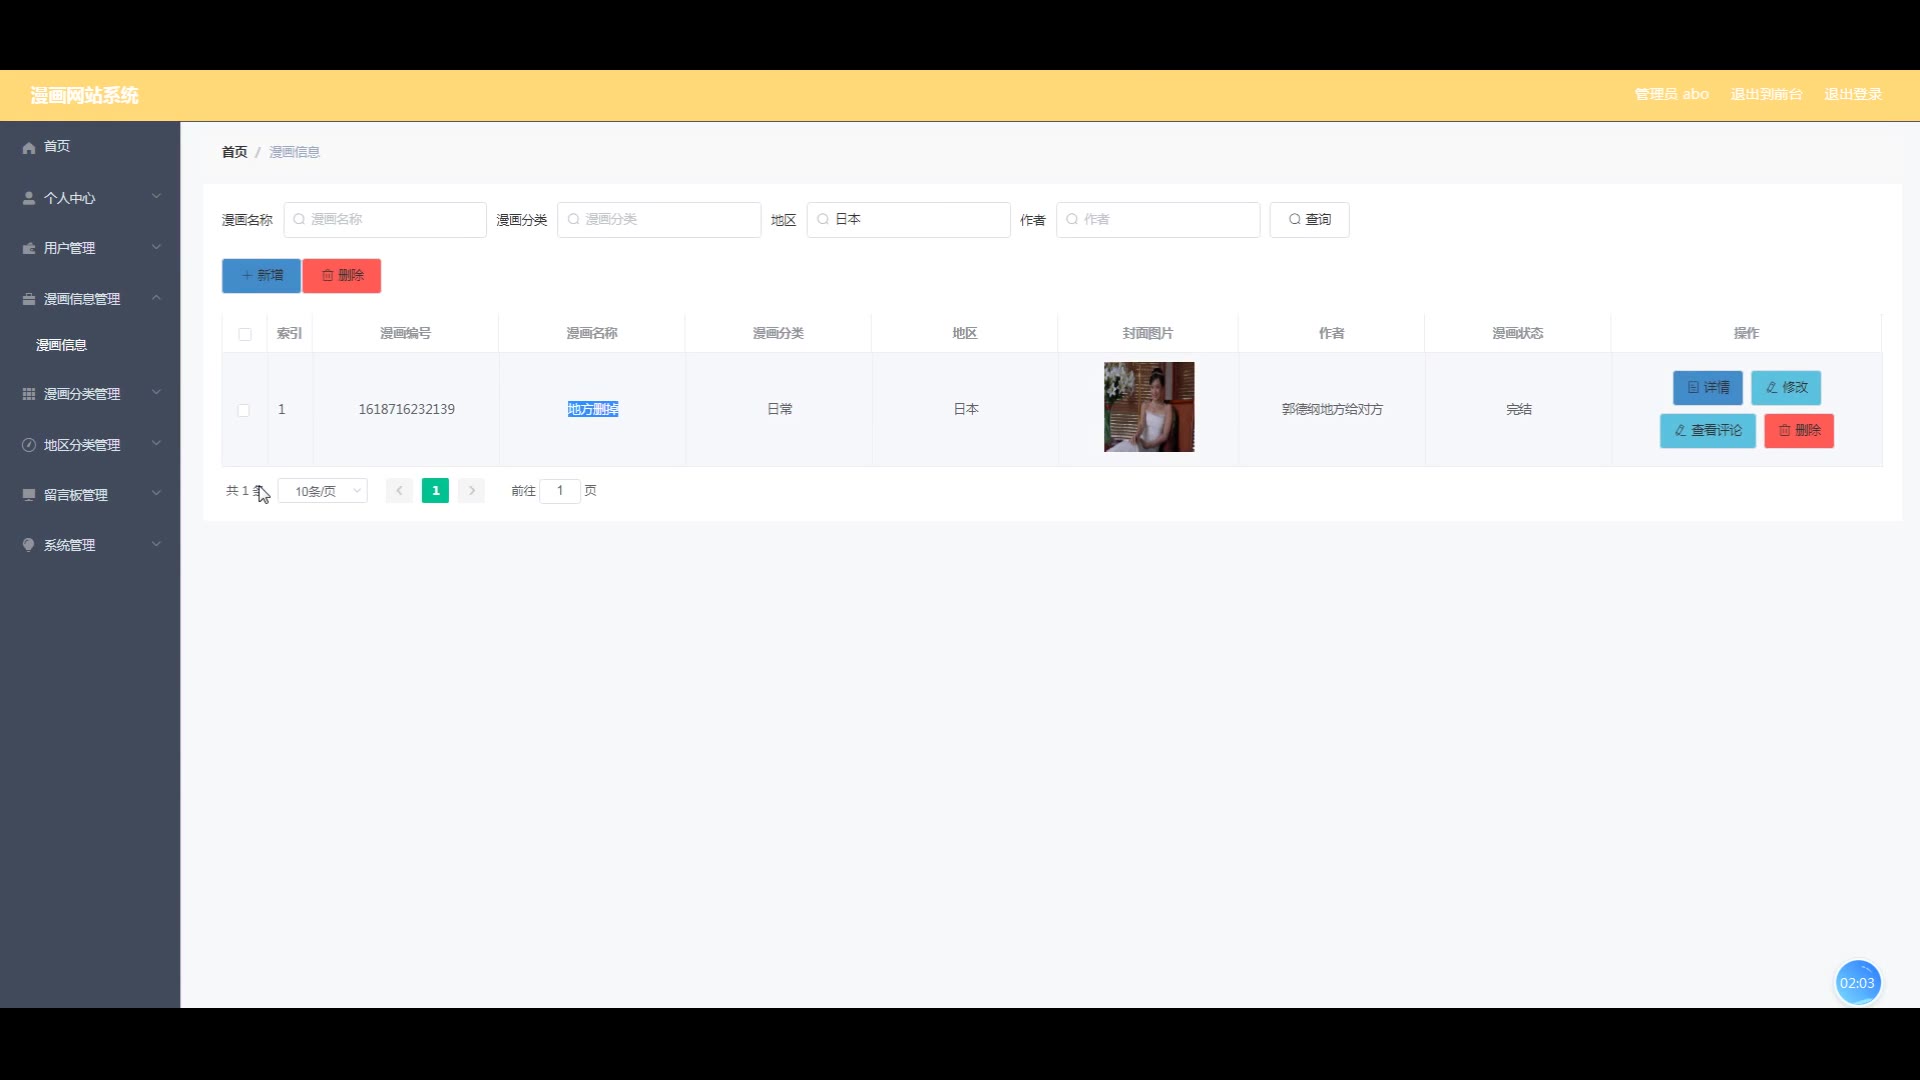Viewport: 1920px width, 1080px height.
Task: Click the 漫画分类管理 grid icon
Action: click(29, 394)
